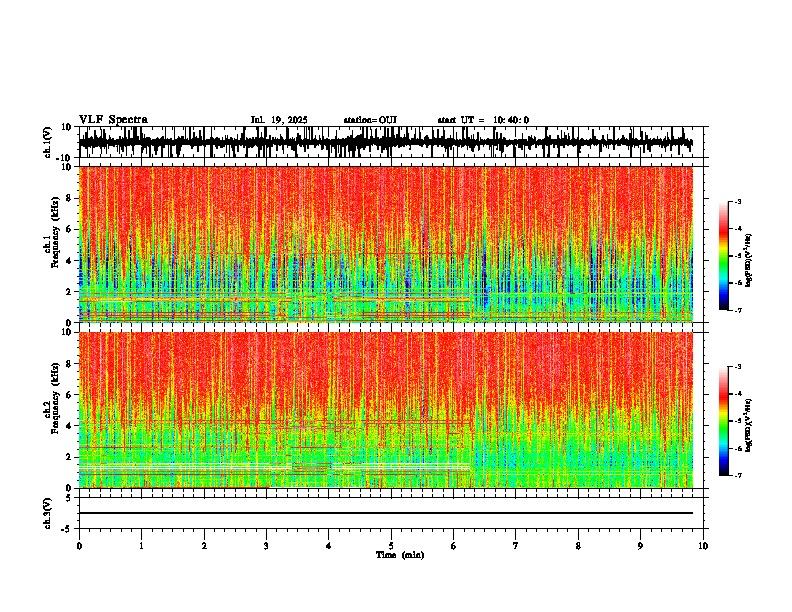Click the '2' kHz tick of ch.1 spectrogram

coord(70,291)
